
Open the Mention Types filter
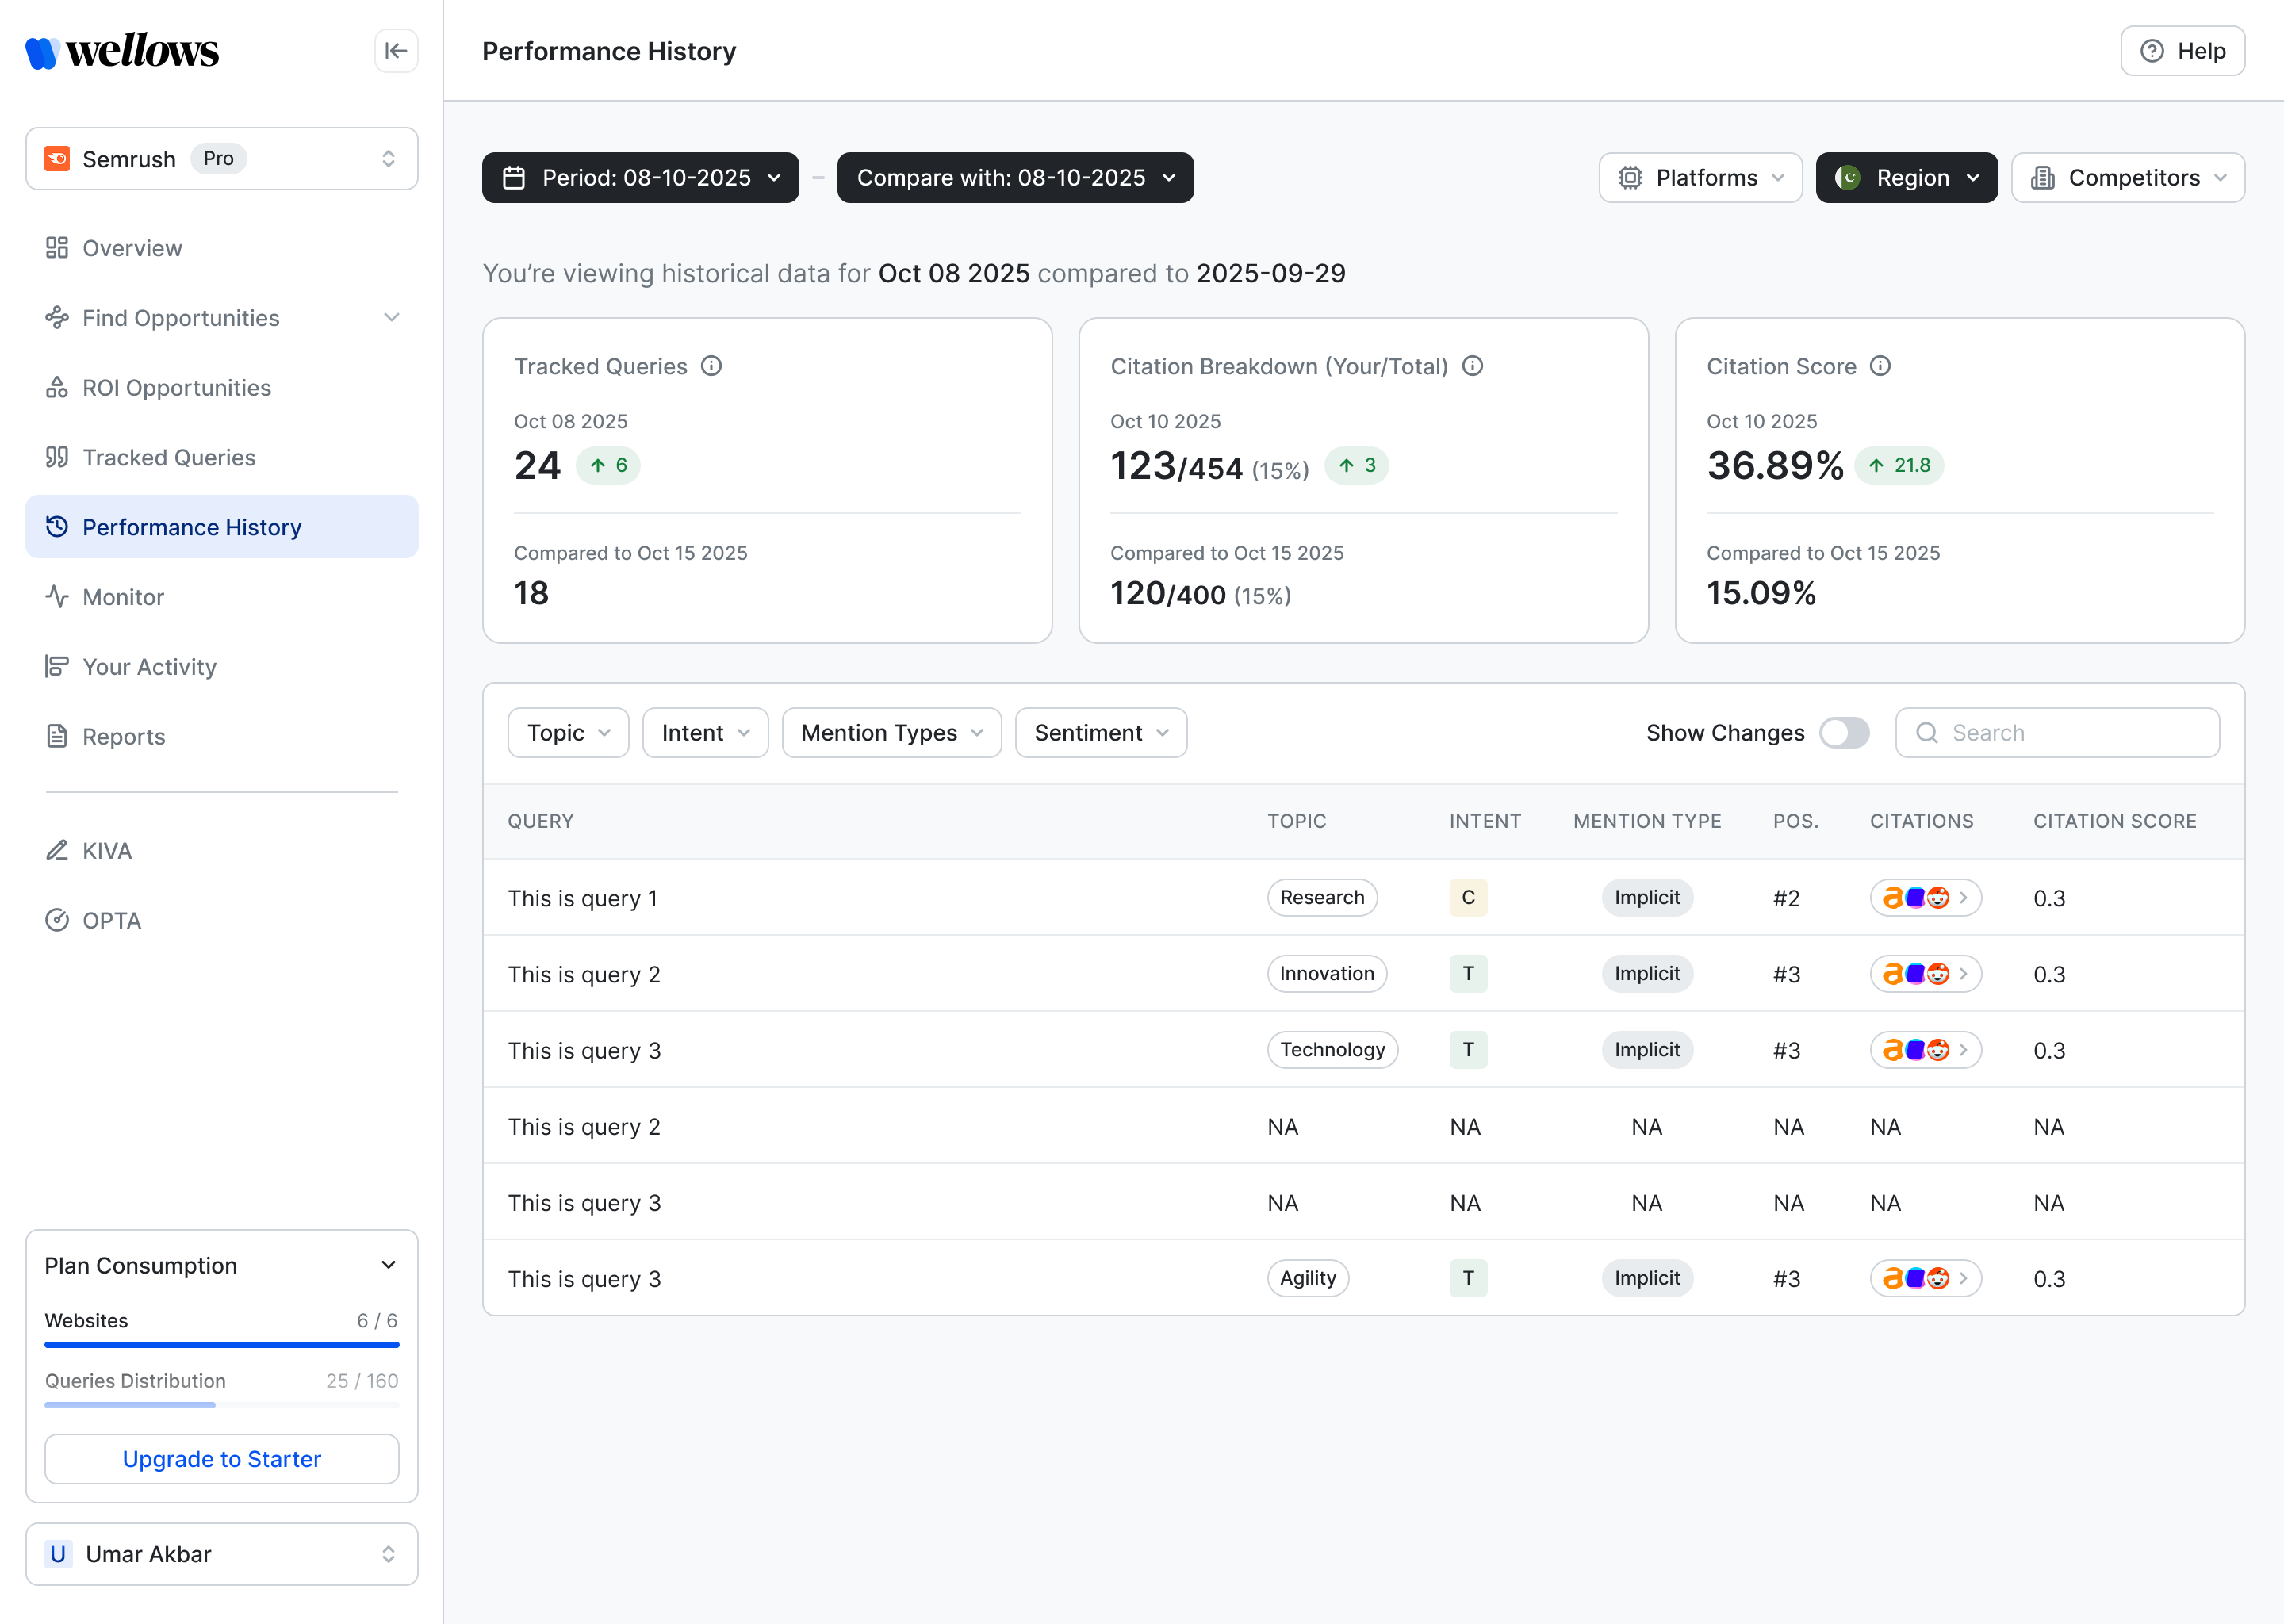pos(891,733)
